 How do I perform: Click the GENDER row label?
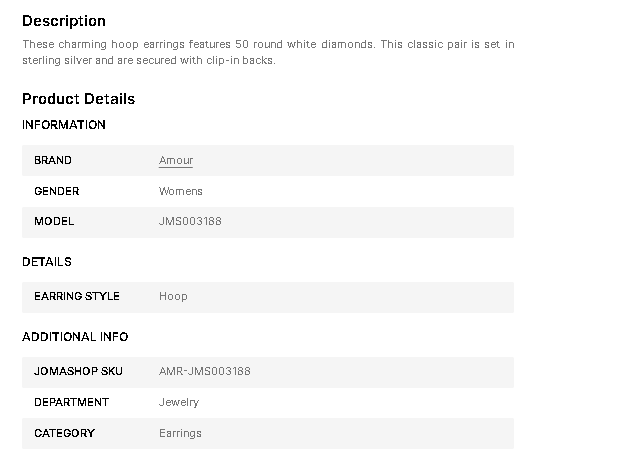[x=57, y=191]
